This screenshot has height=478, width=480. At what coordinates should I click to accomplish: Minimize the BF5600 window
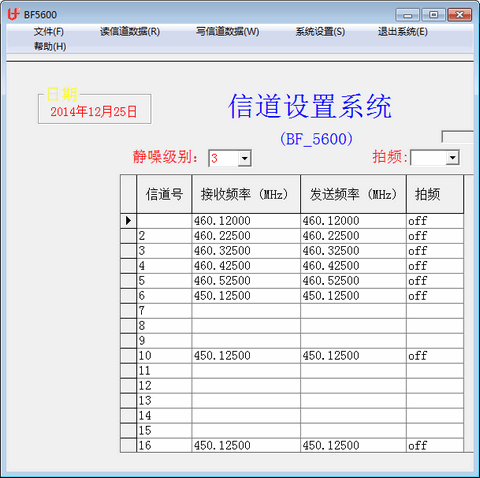408,15
